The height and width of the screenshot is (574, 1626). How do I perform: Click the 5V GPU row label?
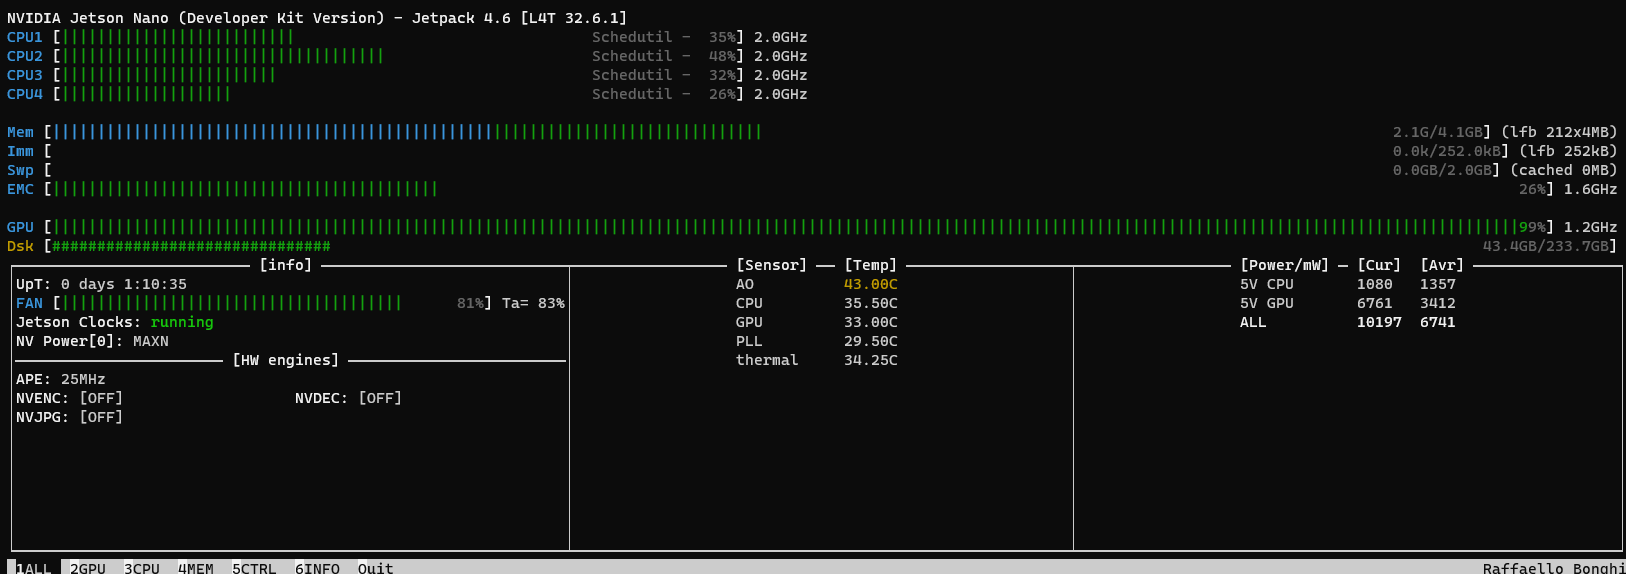pos(1267,303)
